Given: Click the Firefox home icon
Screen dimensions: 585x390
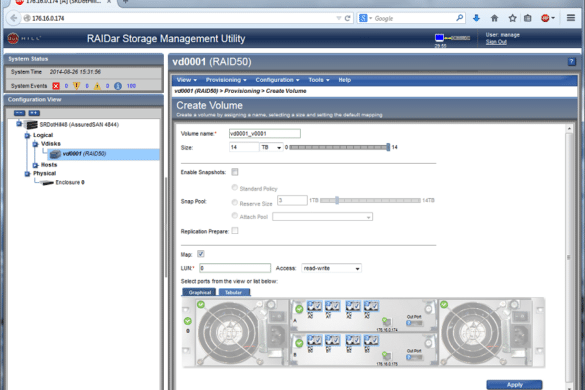Looking at the screenshot, I should [x=494, y=18].
